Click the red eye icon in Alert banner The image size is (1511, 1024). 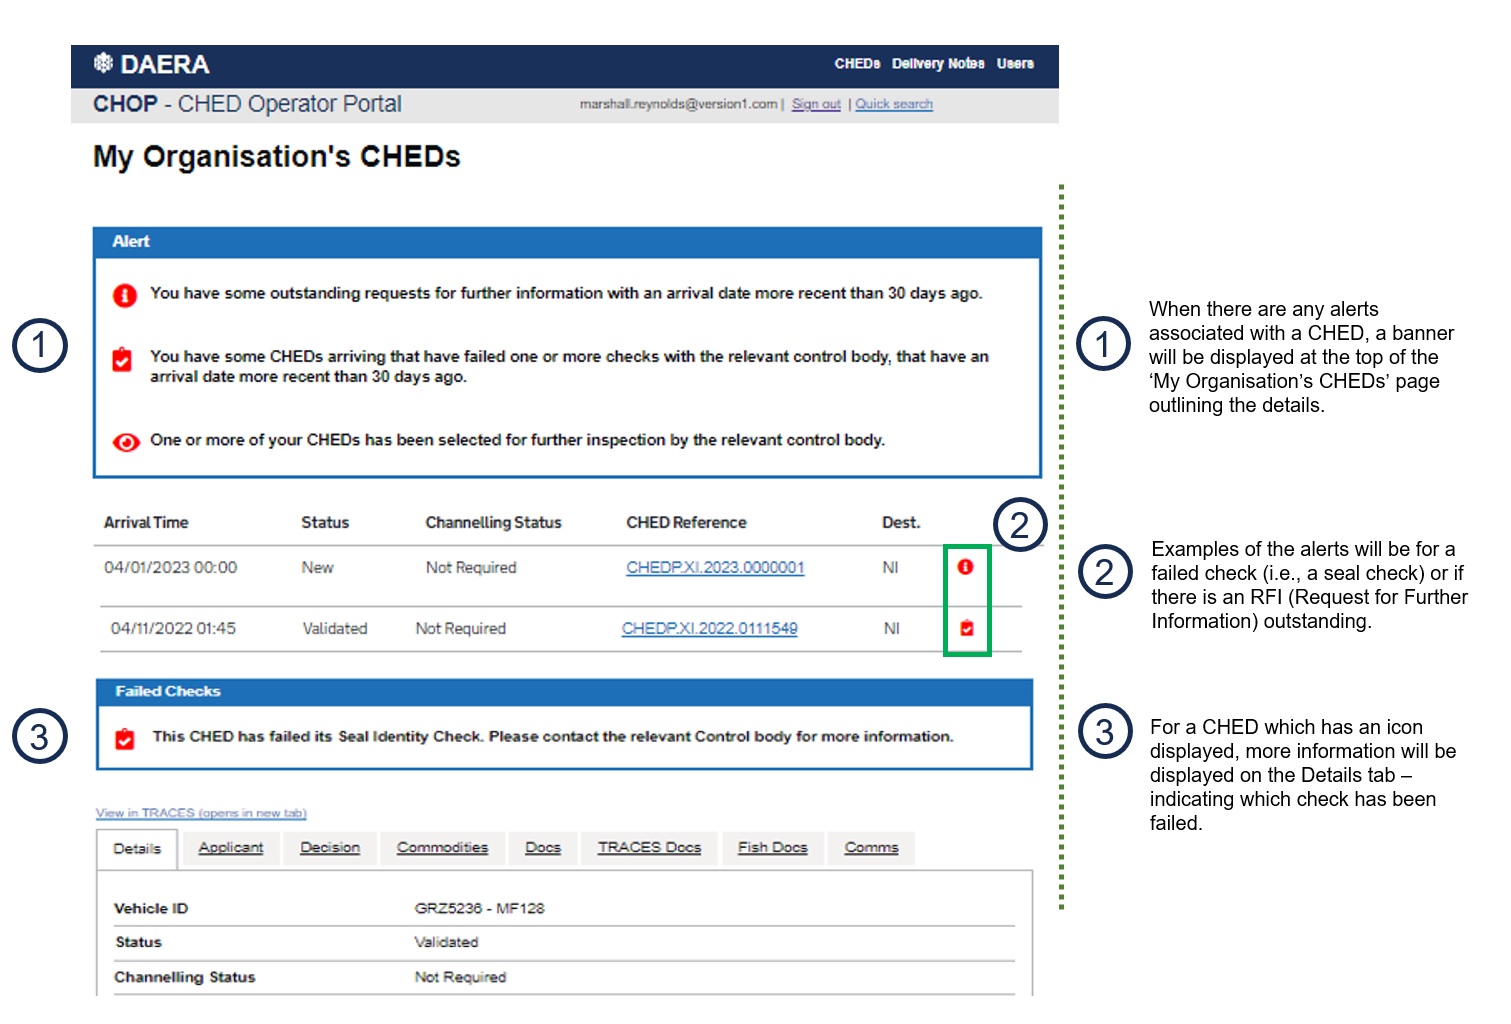pos(126,442)
